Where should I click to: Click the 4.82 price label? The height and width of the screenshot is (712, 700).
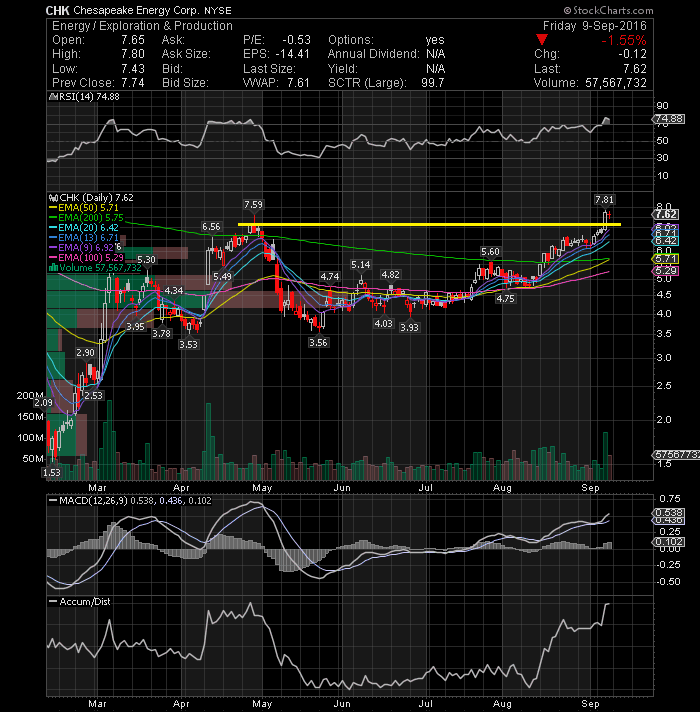tap(390, 275)
